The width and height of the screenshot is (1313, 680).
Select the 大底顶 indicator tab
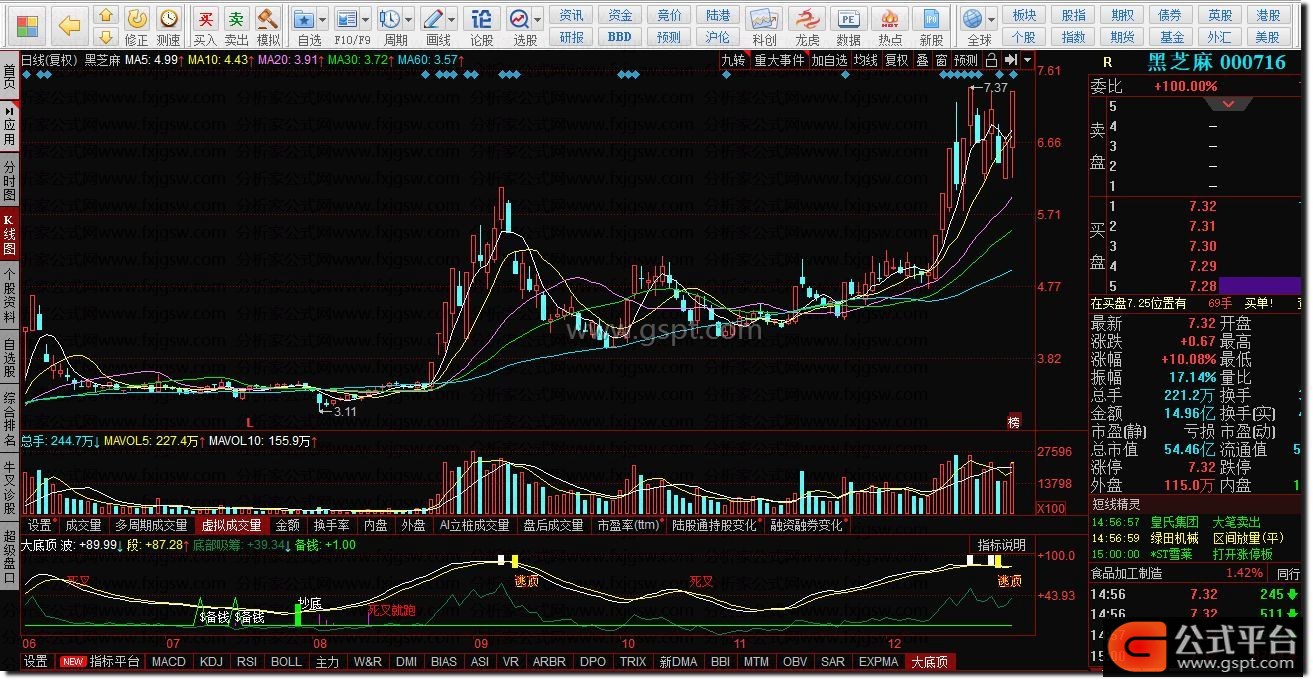[x=931, y=662]
